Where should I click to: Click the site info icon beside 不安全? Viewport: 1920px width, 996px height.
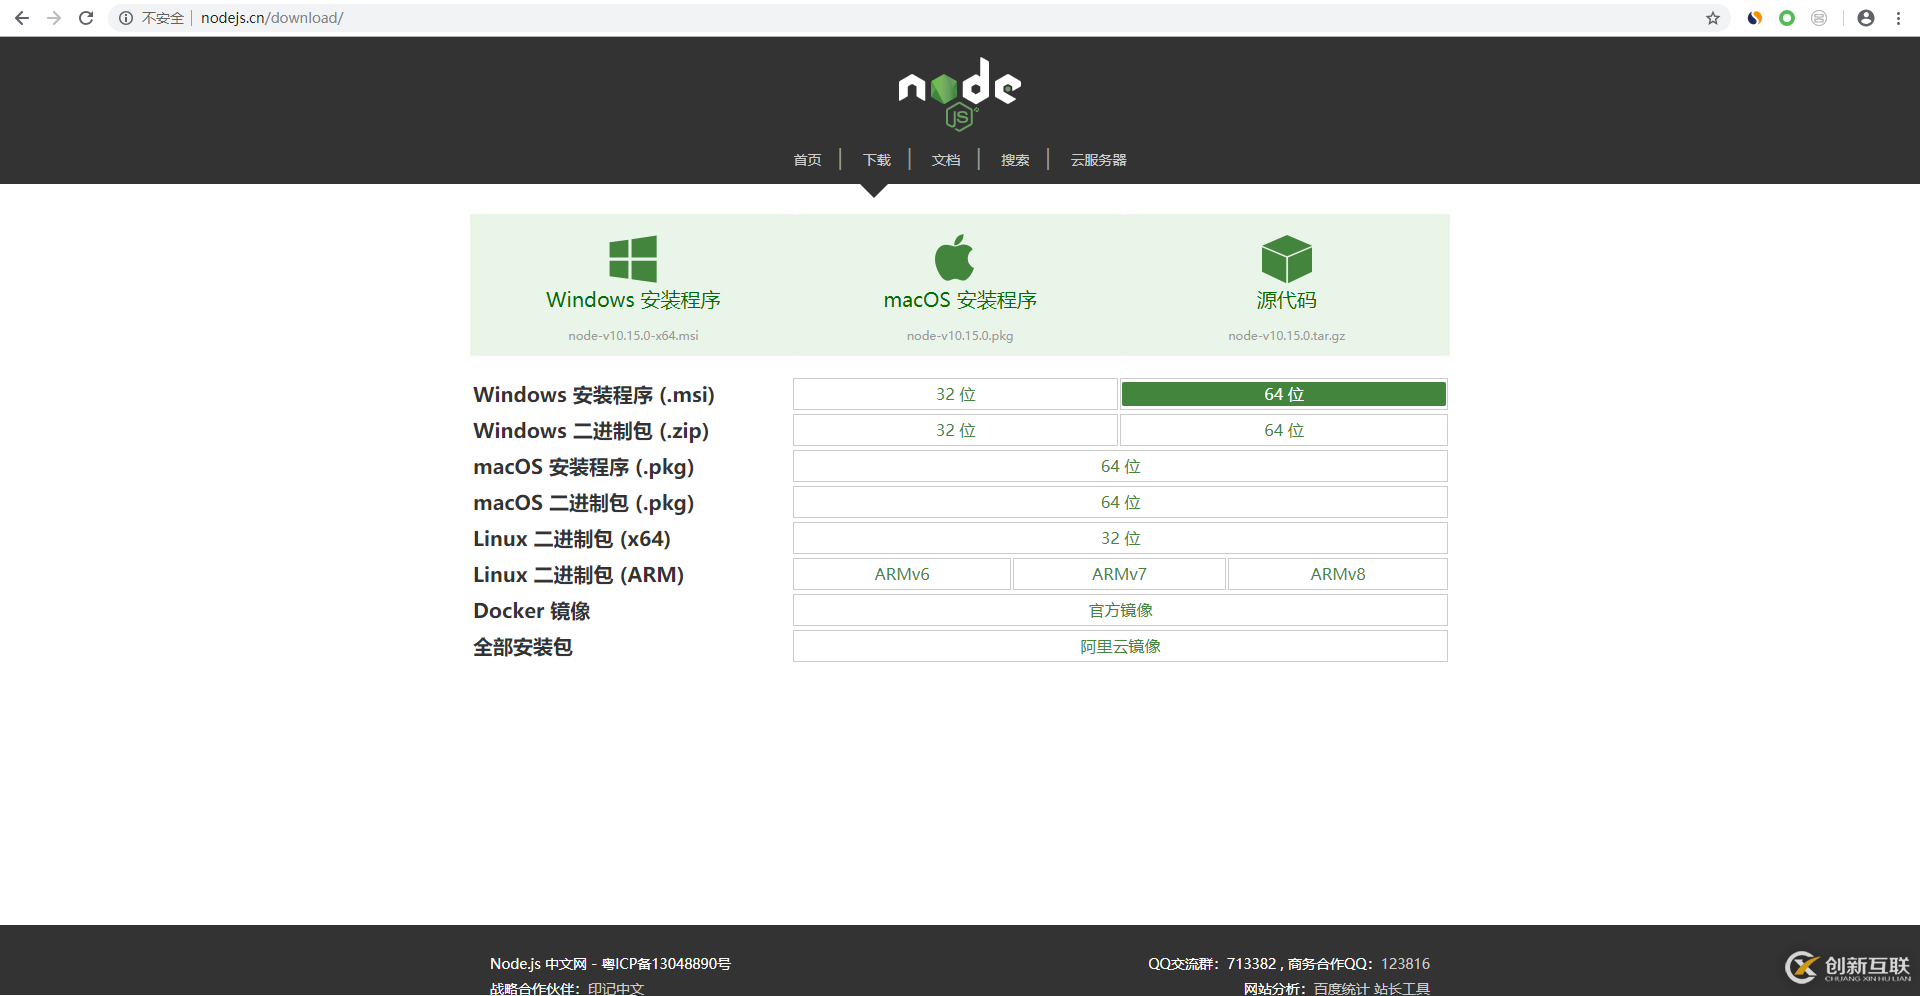coord(126,18)
